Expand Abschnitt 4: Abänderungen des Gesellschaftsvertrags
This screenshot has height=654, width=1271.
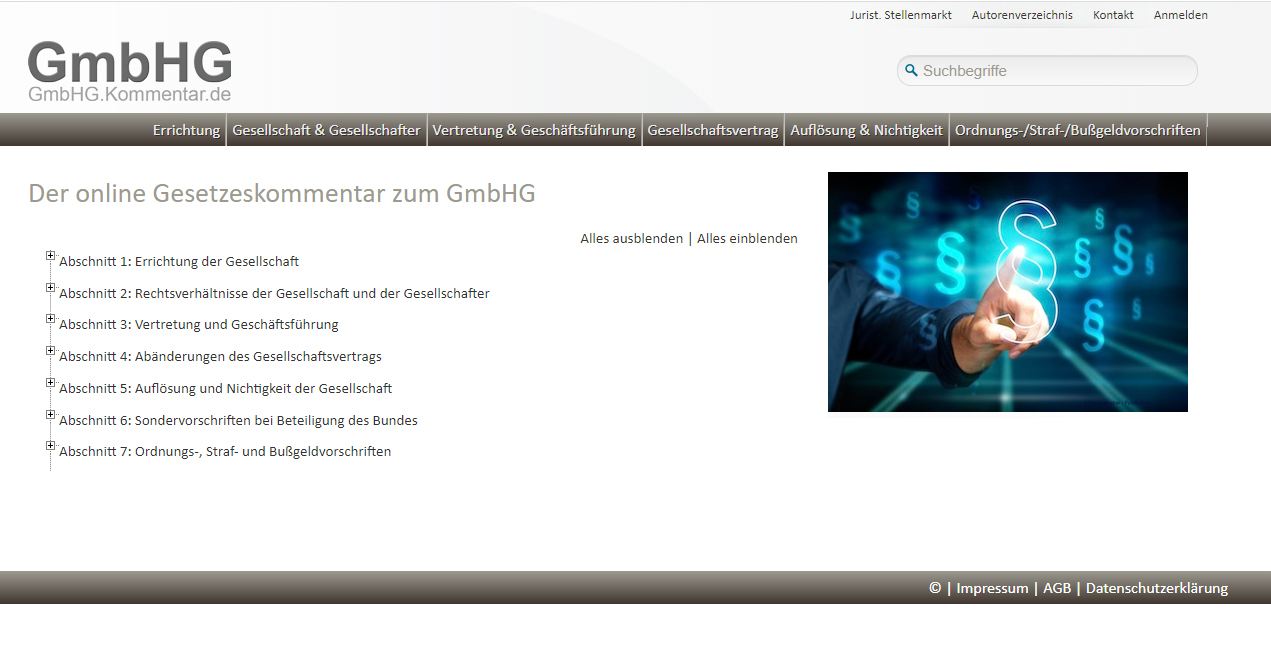50,350
